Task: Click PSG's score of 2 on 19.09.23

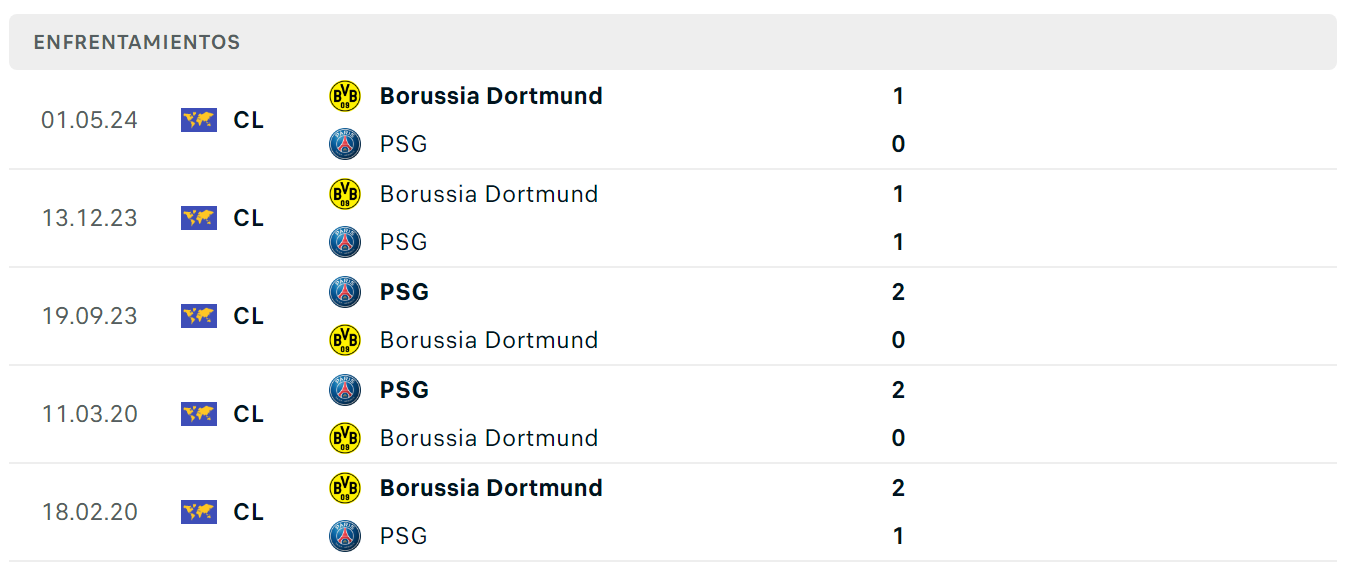Action: [898, 292]
